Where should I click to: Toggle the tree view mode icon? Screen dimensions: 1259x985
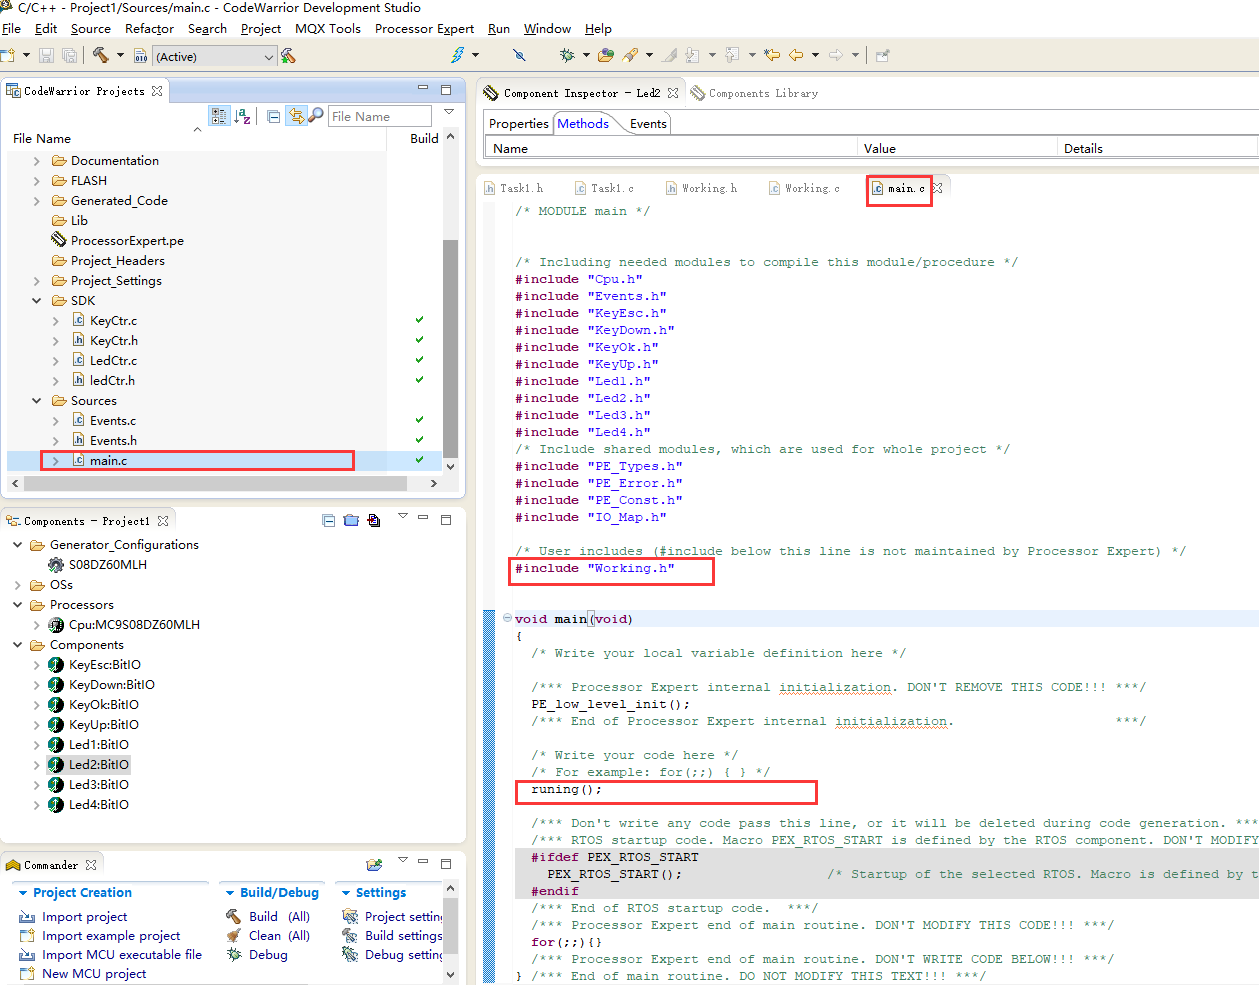click(219, 116)
